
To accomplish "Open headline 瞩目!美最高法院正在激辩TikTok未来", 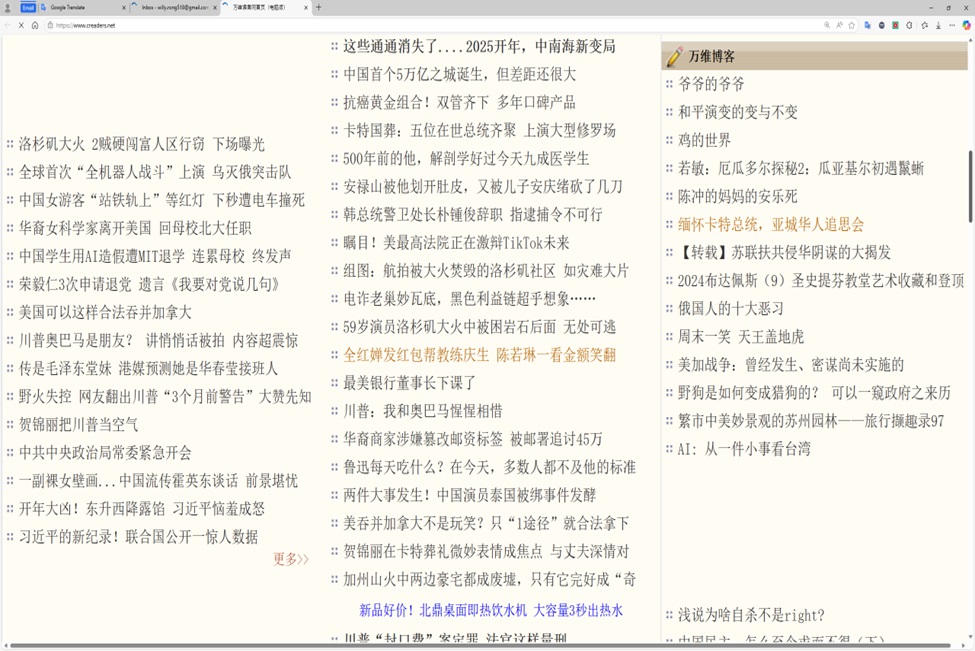I will click(456, 243).
